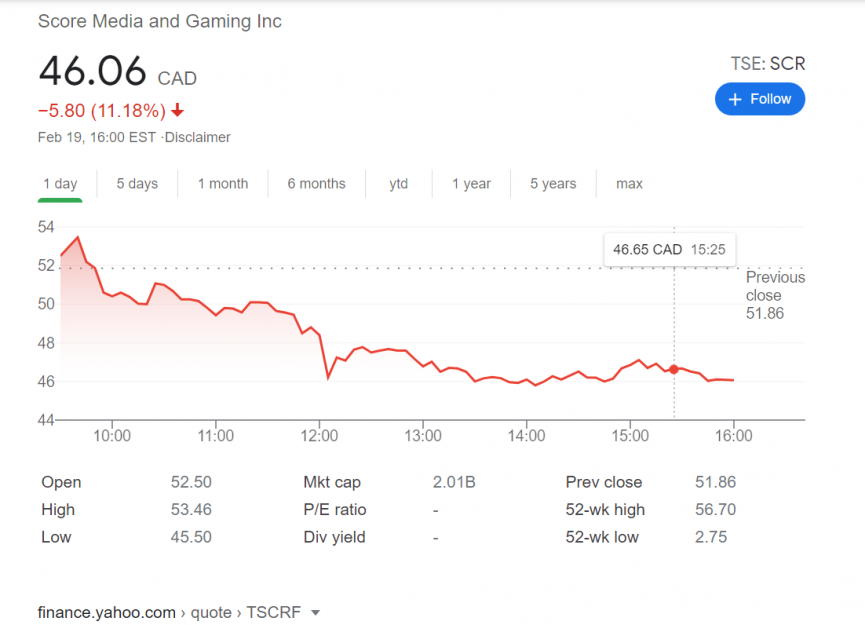The height and width of the screenshot is (625, 865).
Task: Click the High value 53.46
Action: coord(191,509)
